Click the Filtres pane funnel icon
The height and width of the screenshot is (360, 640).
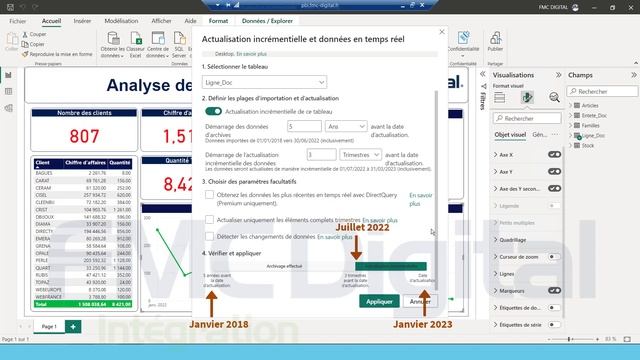tap(483, 87)
